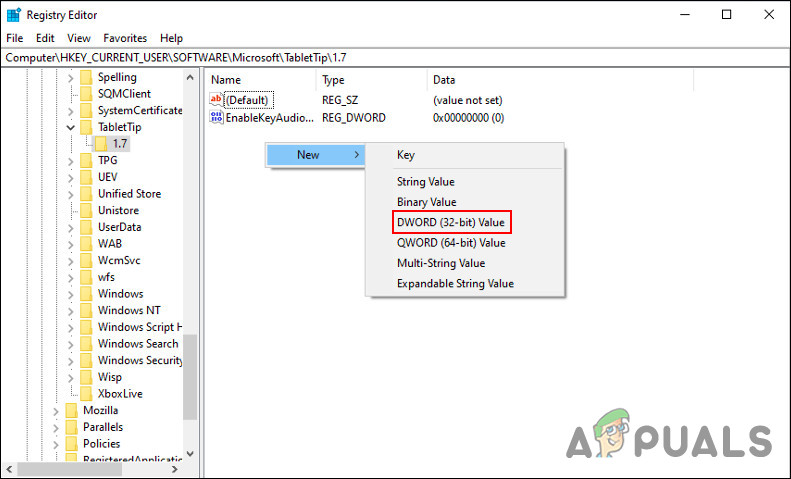
Task: Click the Unified Store folder icon
Action: 86,194
